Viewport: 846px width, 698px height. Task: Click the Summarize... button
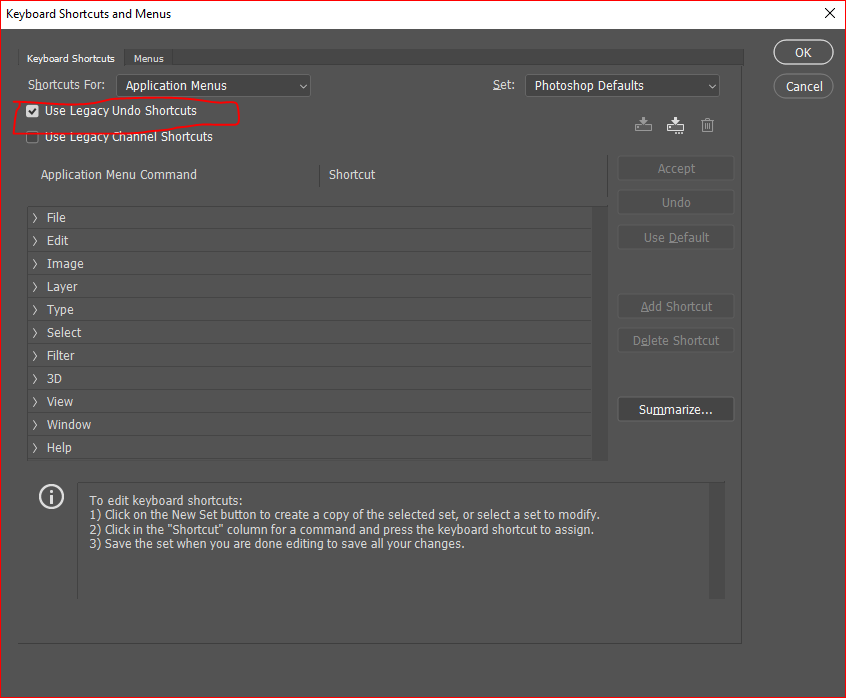click(x=676, y=409)
